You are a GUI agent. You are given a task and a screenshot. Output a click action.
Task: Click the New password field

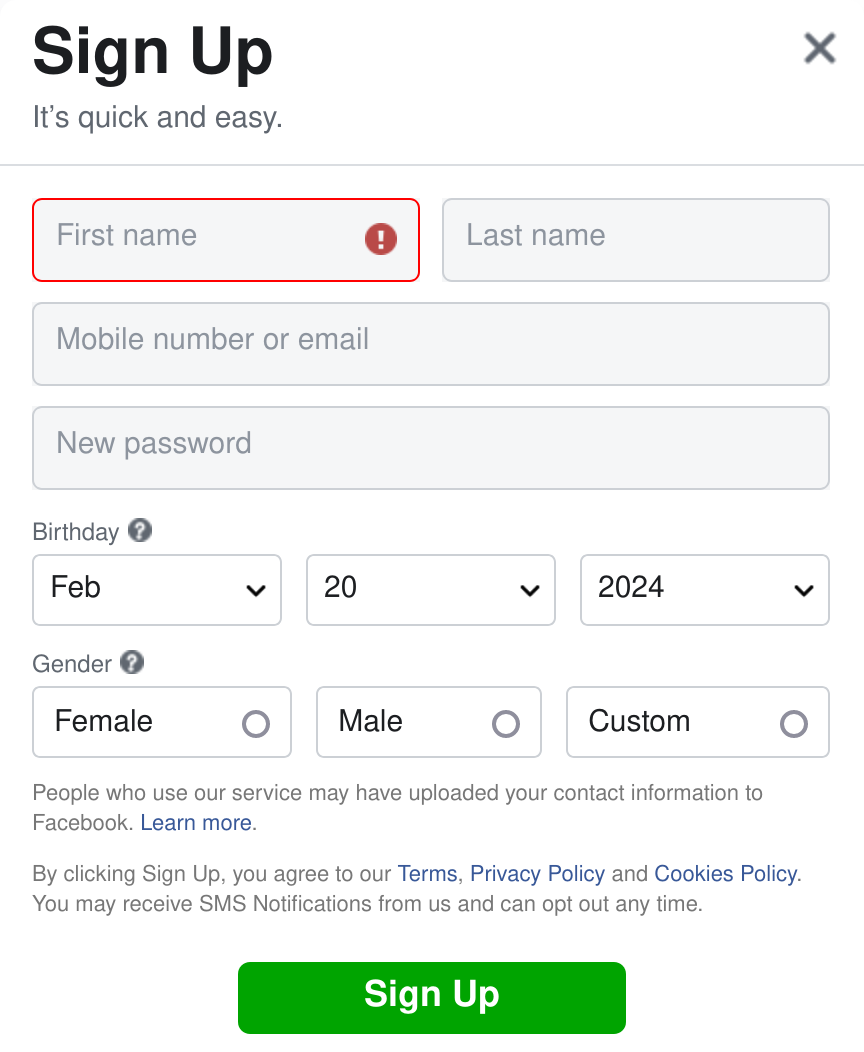[430, 447]
